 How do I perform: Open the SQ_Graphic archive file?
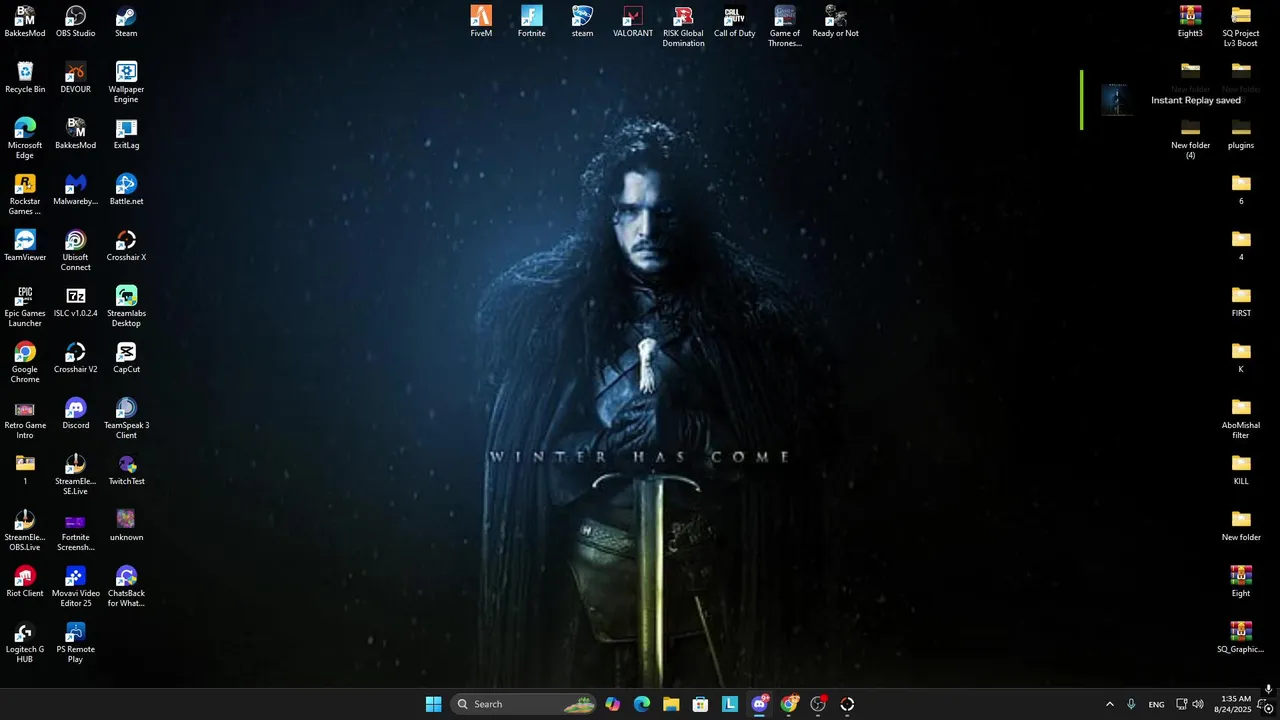(x=1241, y=638)
